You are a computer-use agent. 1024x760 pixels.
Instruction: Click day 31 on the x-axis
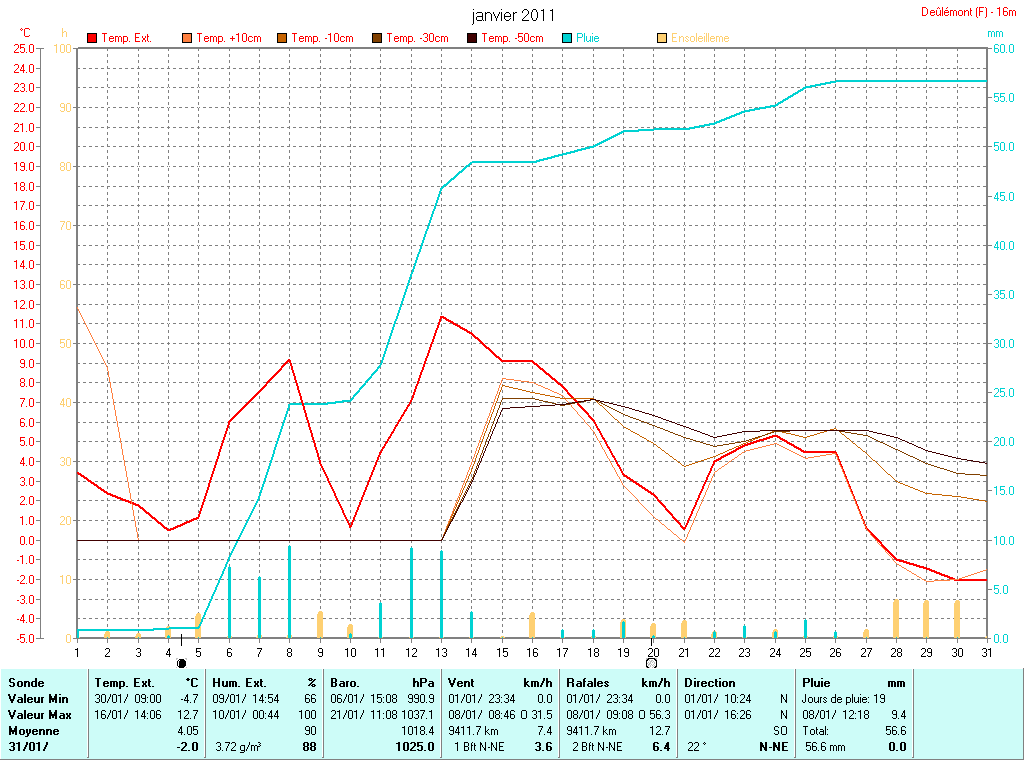pyautogui.click(x=986, y=652)
